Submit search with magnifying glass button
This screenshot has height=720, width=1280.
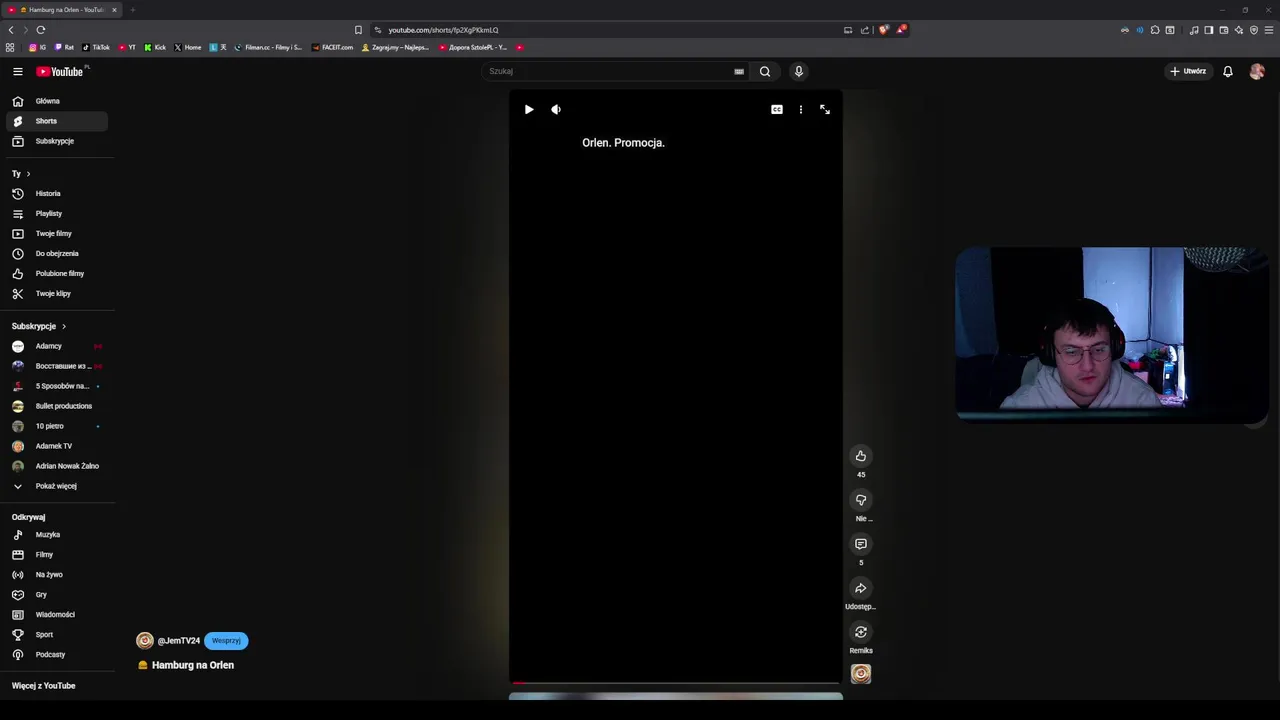point(765,71)
